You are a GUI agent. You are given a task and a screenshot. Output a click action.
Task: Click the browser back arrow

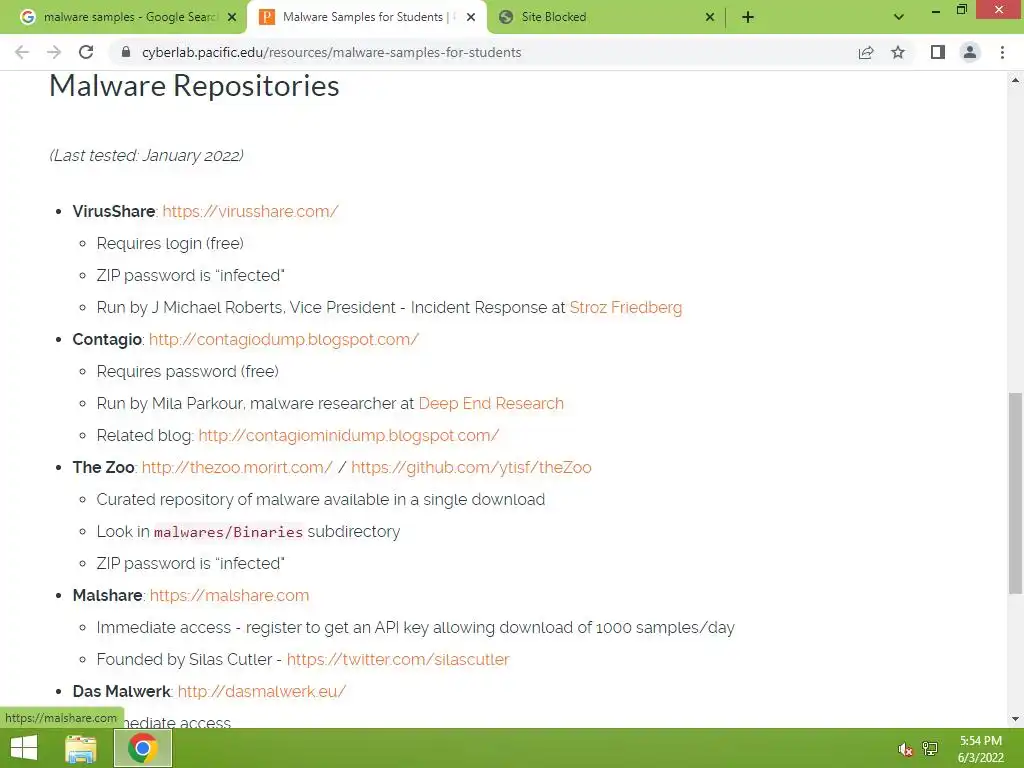coord(22,52)
